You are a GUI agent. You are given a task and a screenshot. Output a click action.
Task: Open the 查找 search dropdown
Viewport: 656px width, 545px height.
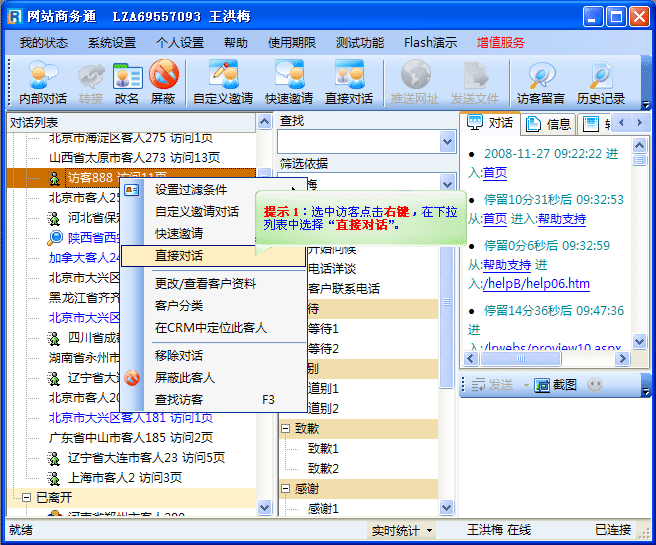pos(447,142)
